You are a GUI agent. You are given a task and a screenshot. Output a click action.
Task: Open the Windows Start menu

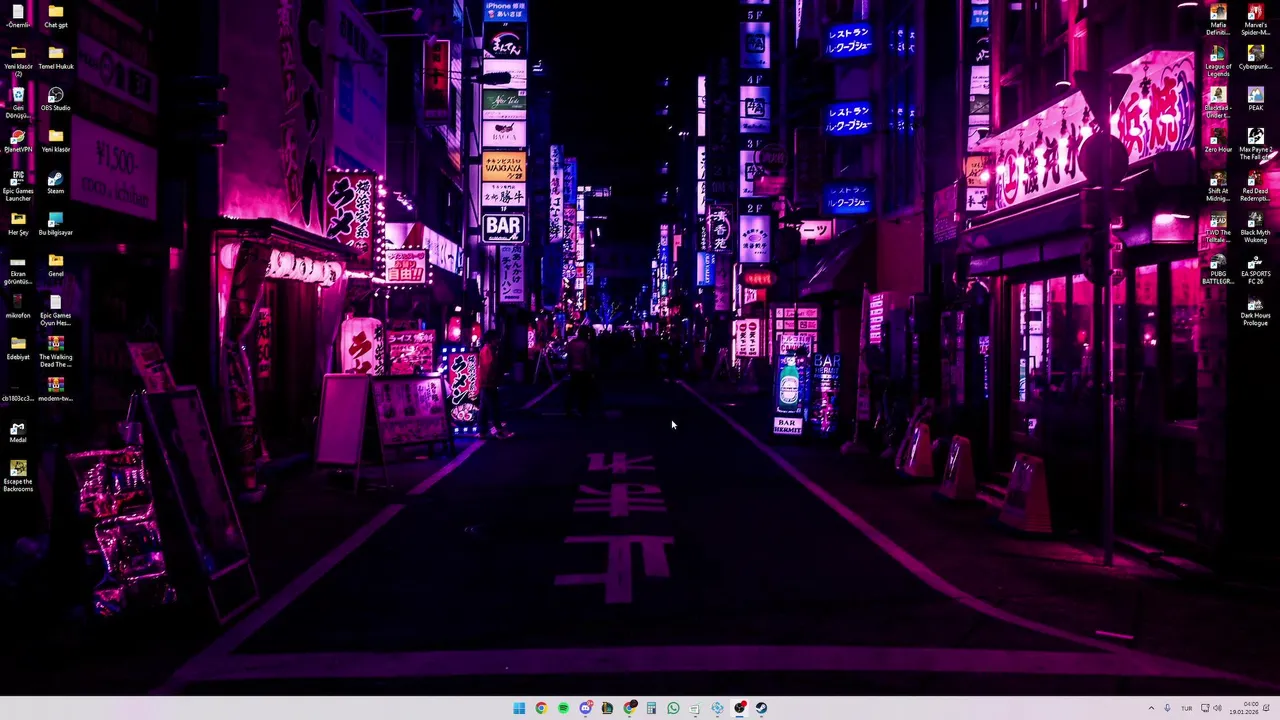[x=519, y=708]
